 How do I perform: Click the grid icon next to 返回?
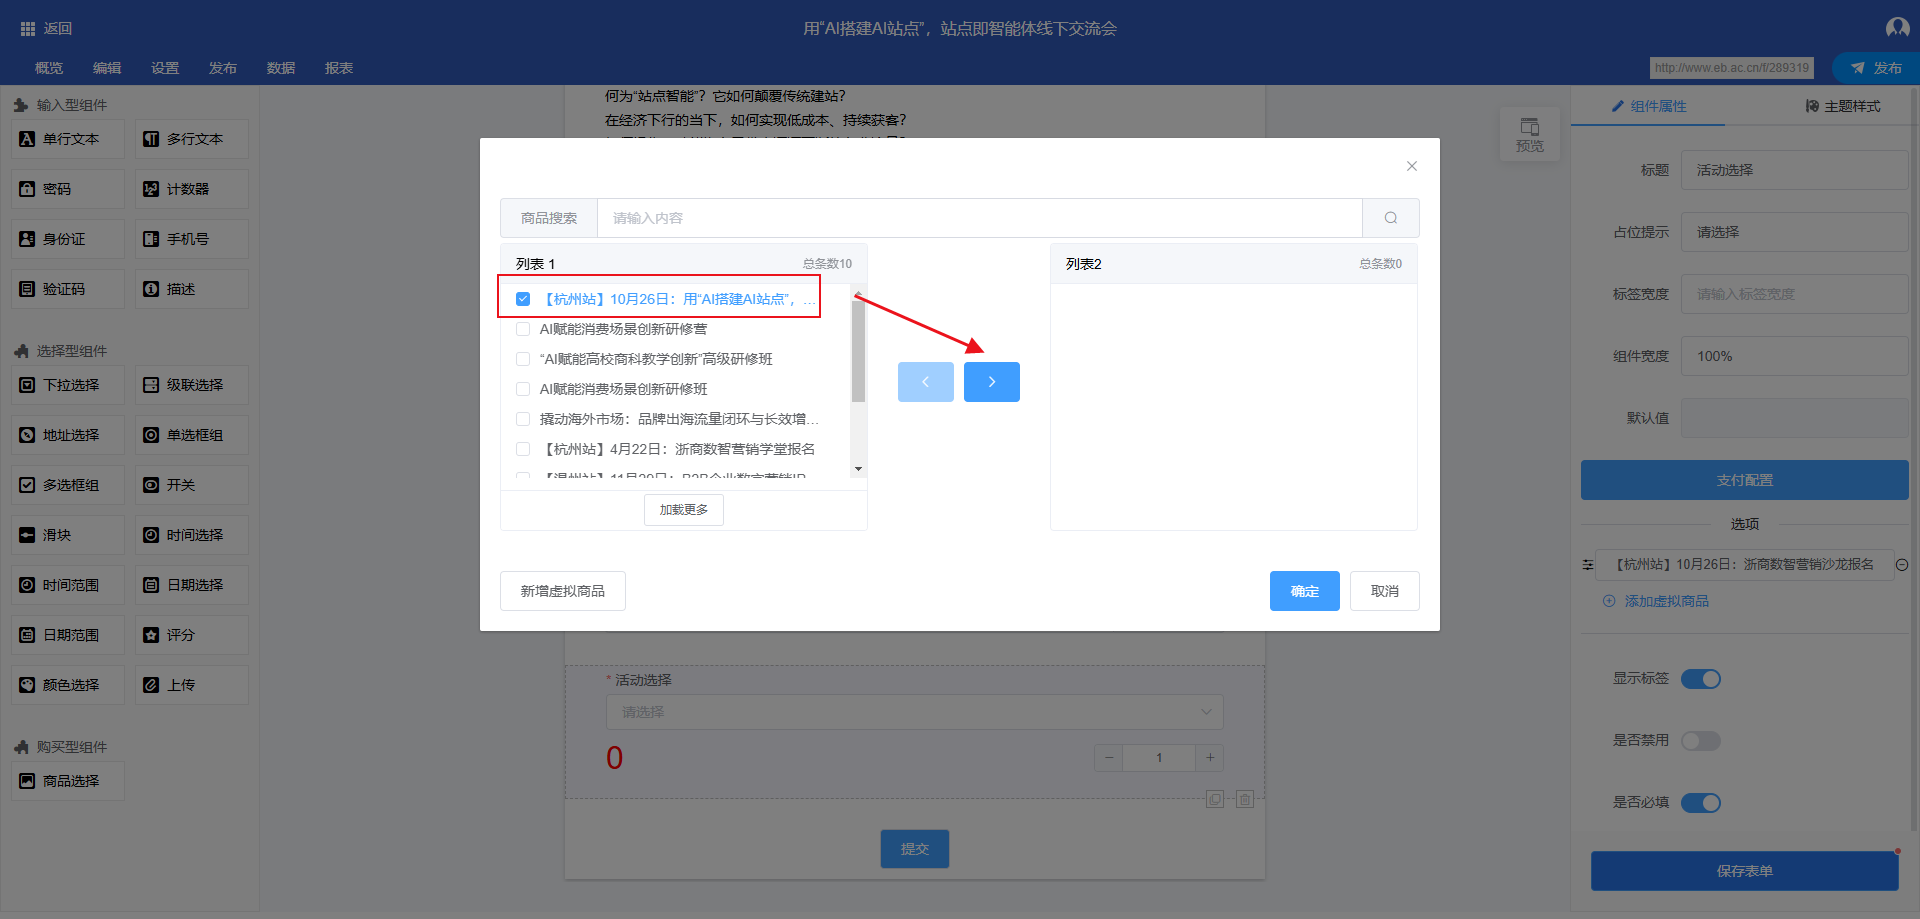[27, 29]
